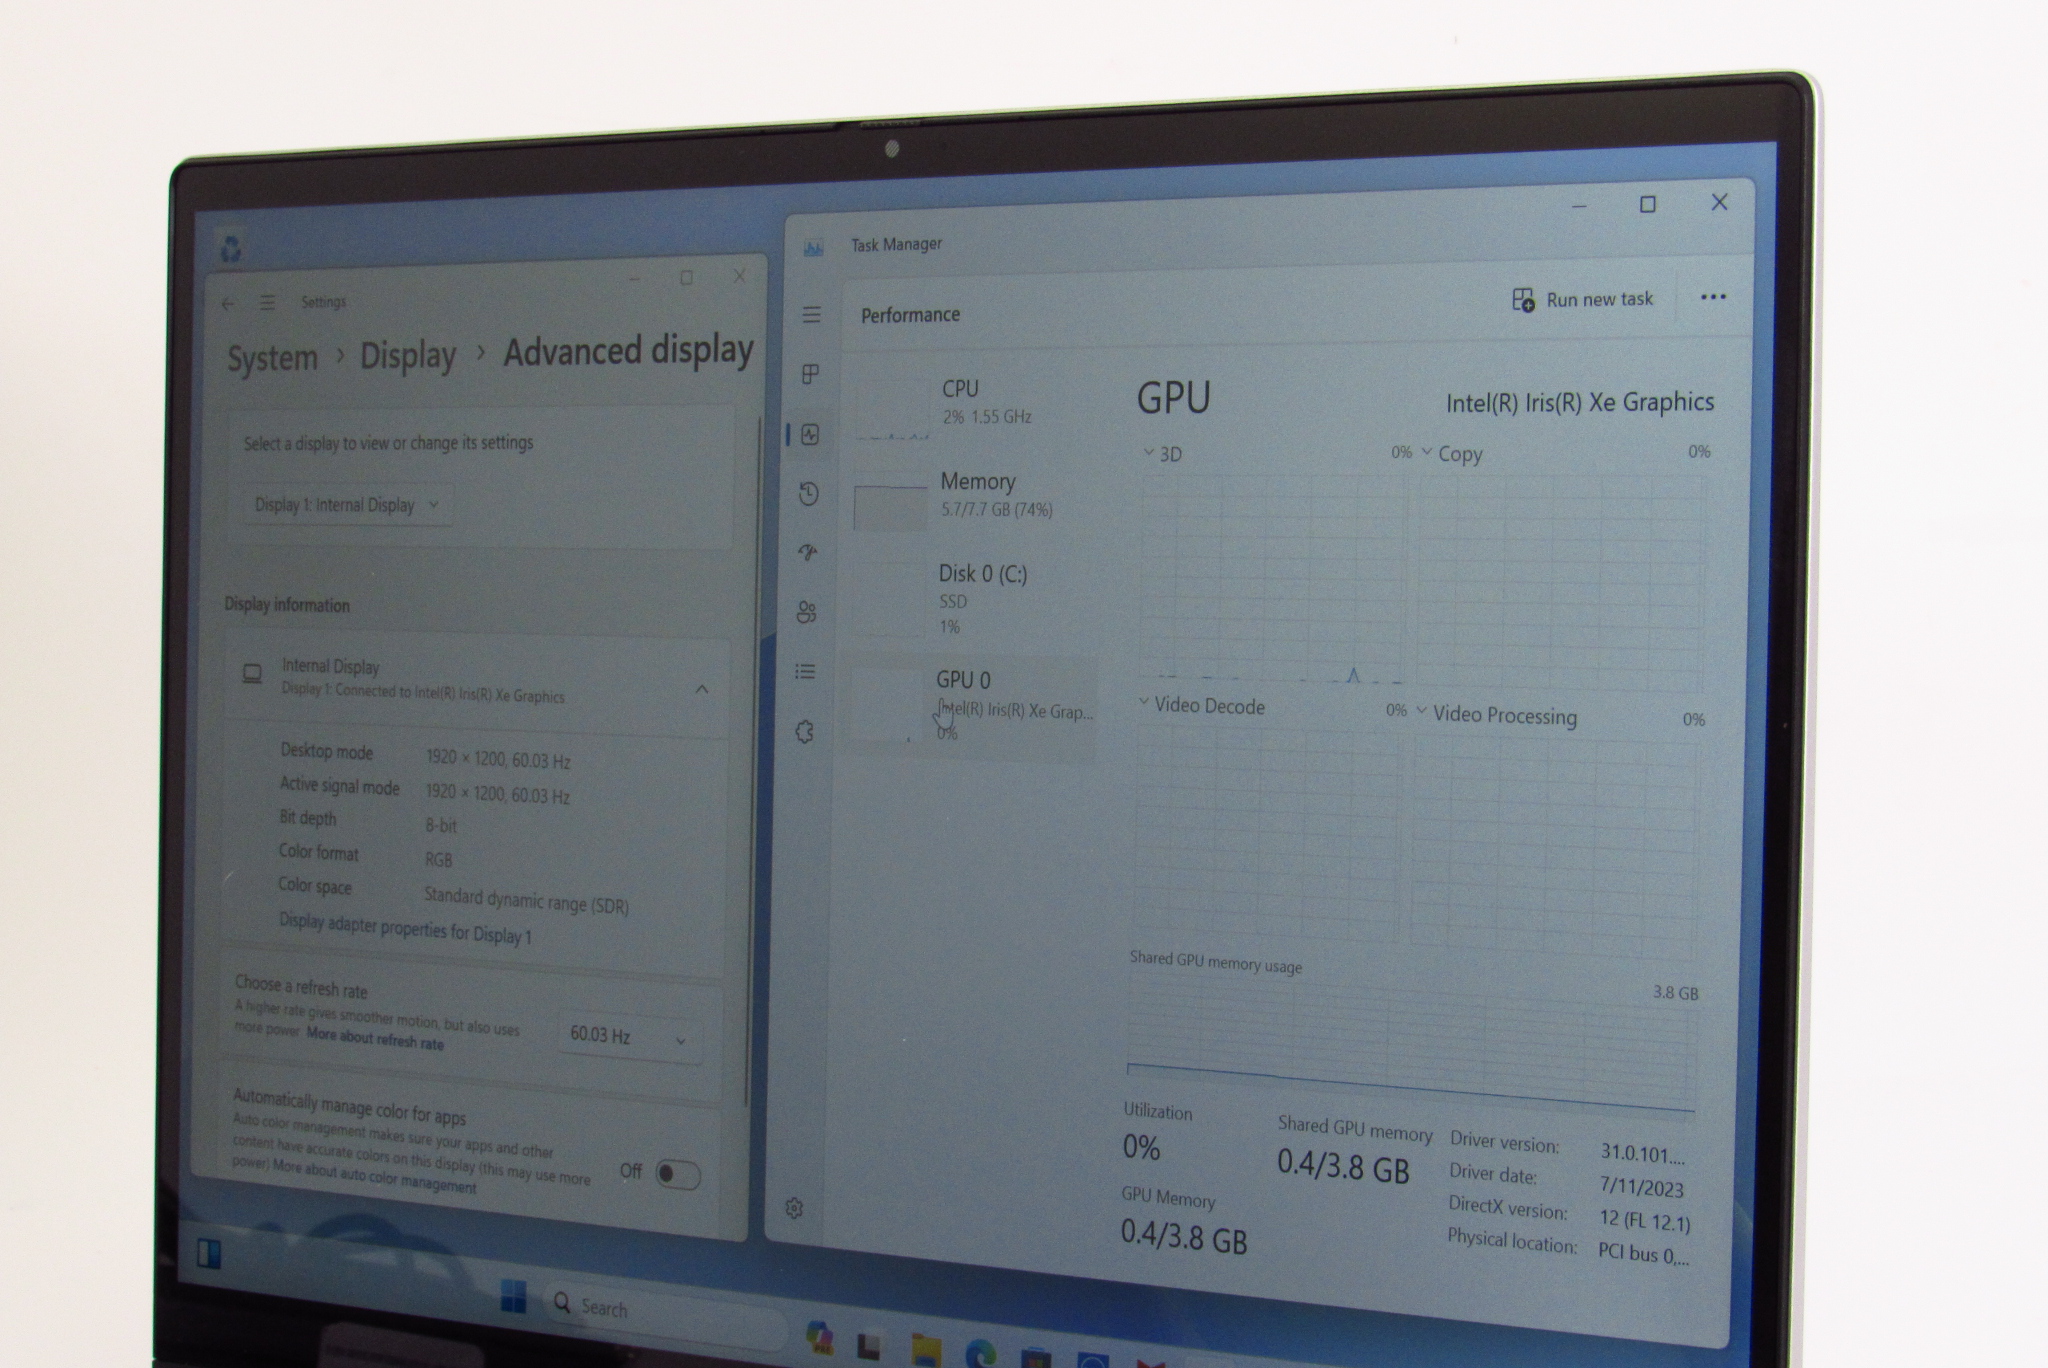The width and height of the screenshot is (2048, 1368).
Task: Toggle auto color management switch
Action: coord(677,1175)
